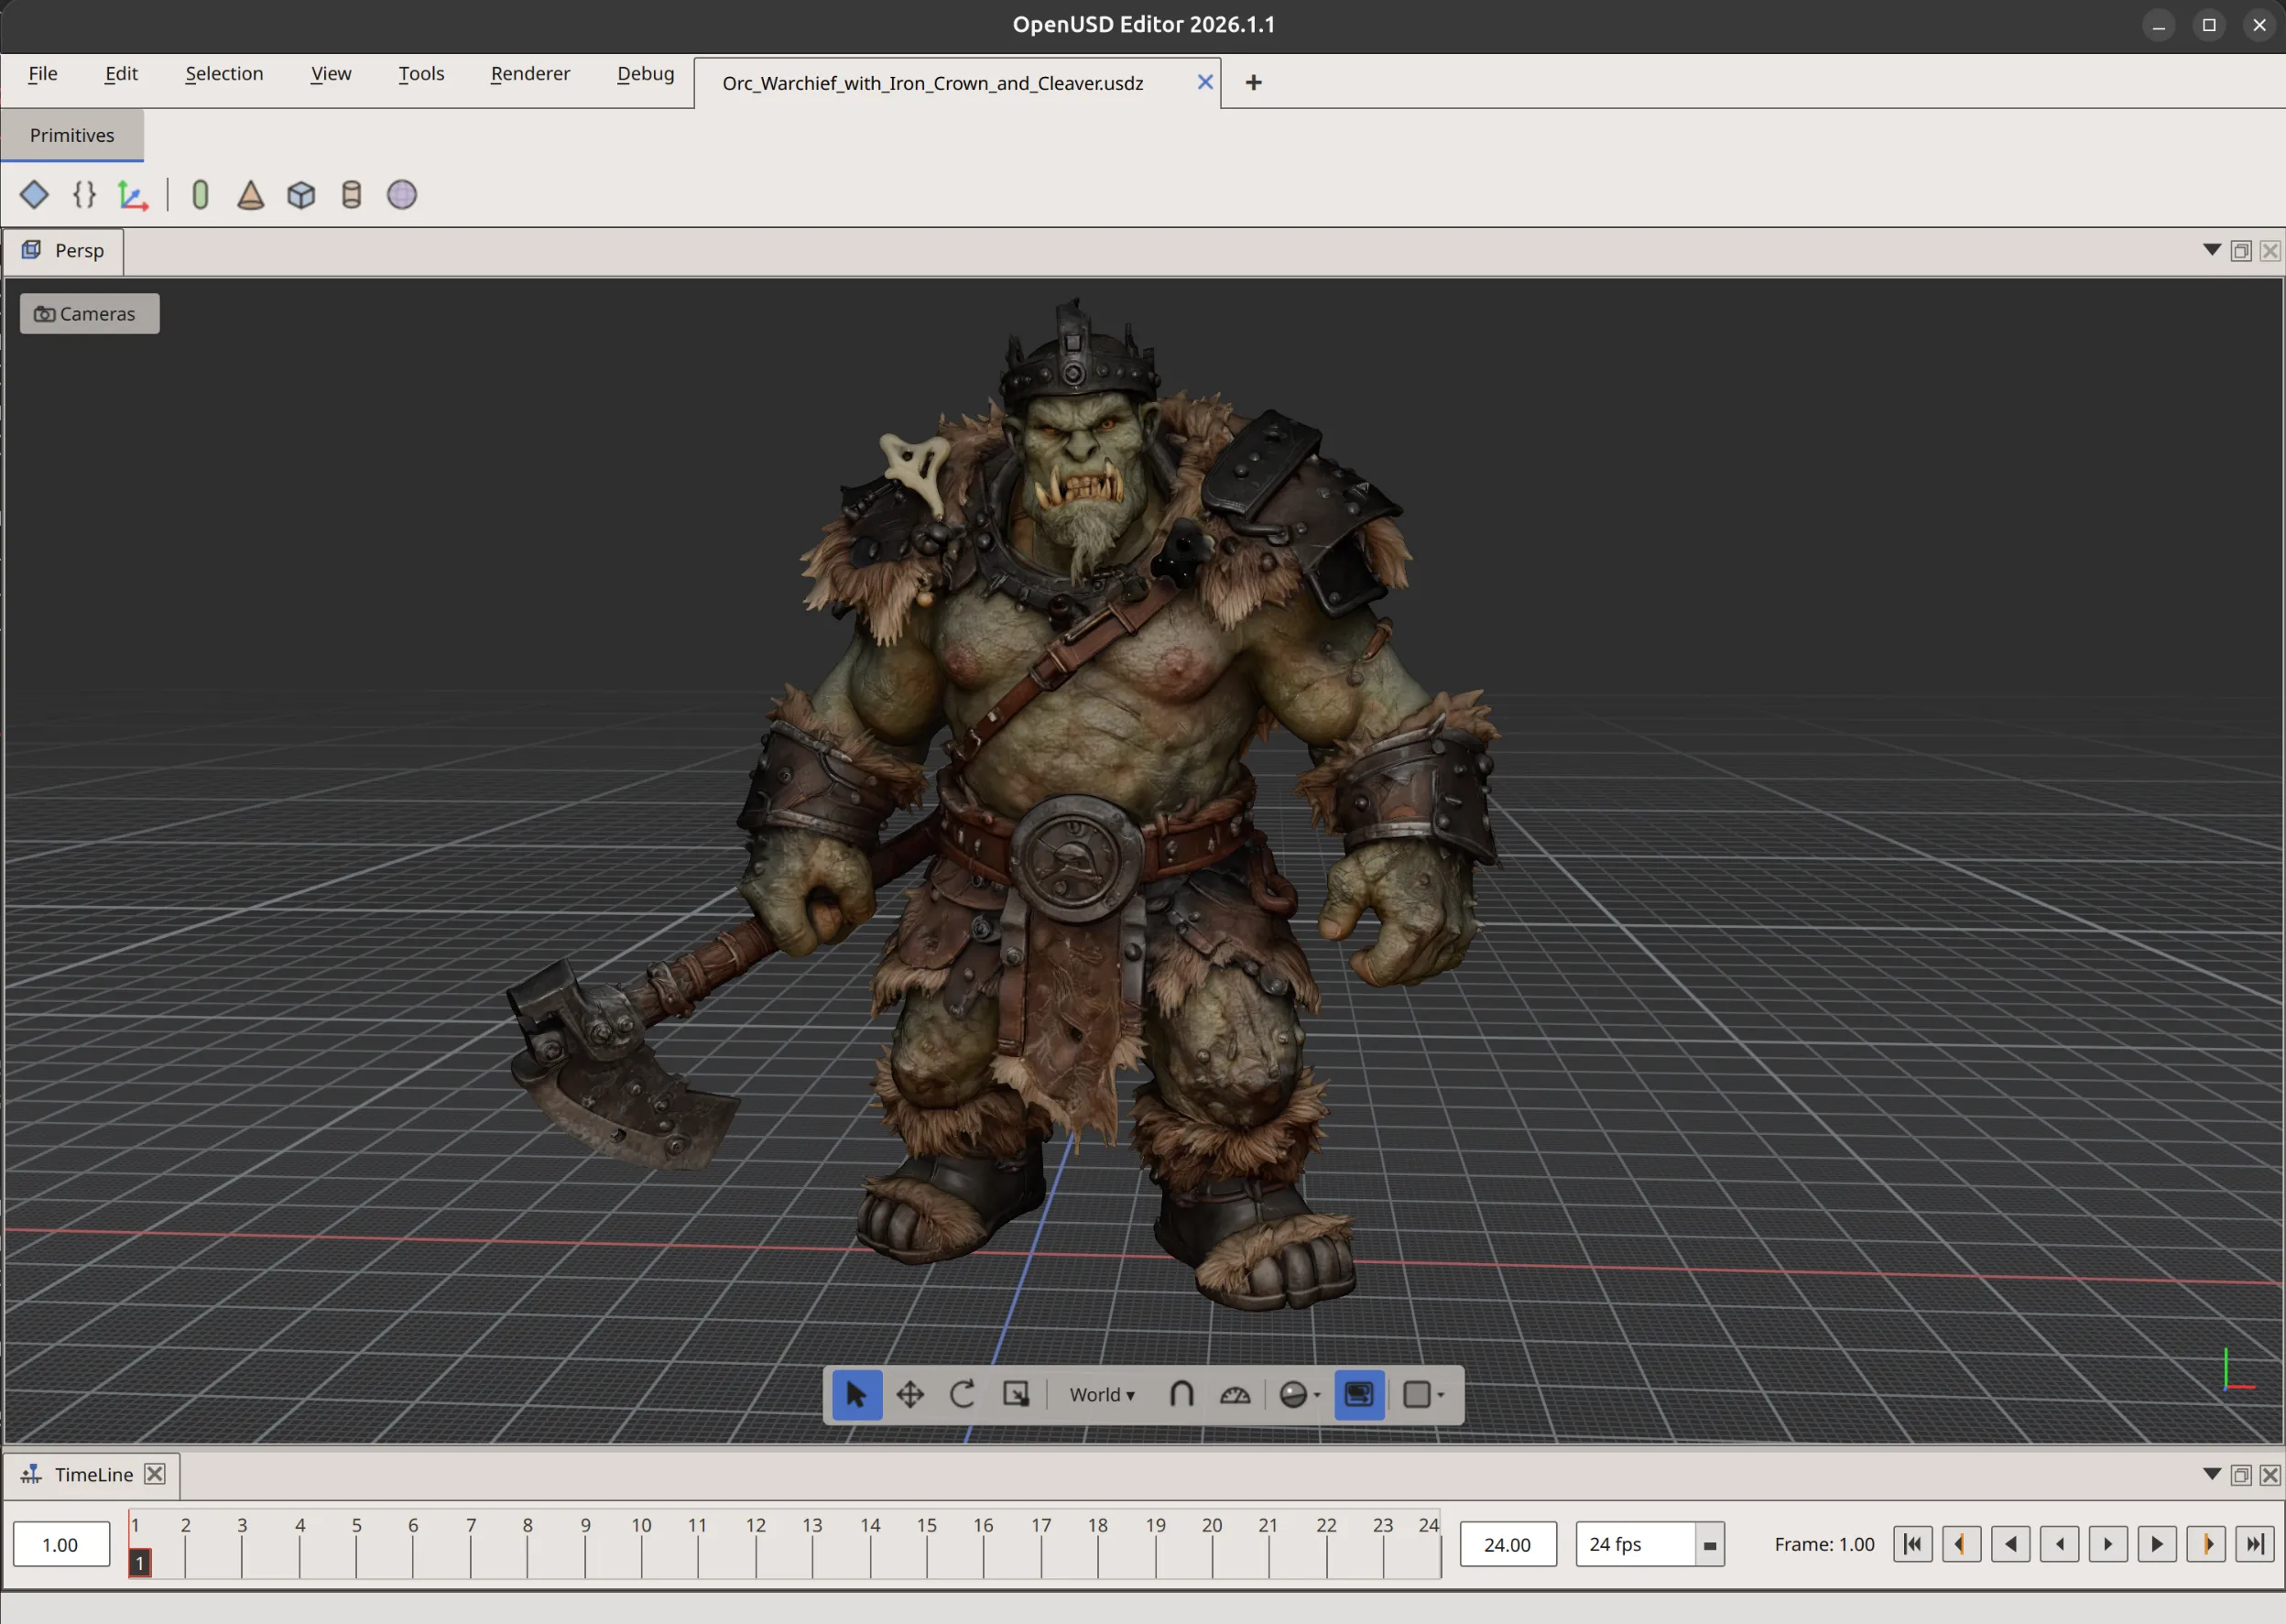2286x1624 pixels.
Task: Toggle the speedometer gauge icon
Action: pos(1235,1395)
